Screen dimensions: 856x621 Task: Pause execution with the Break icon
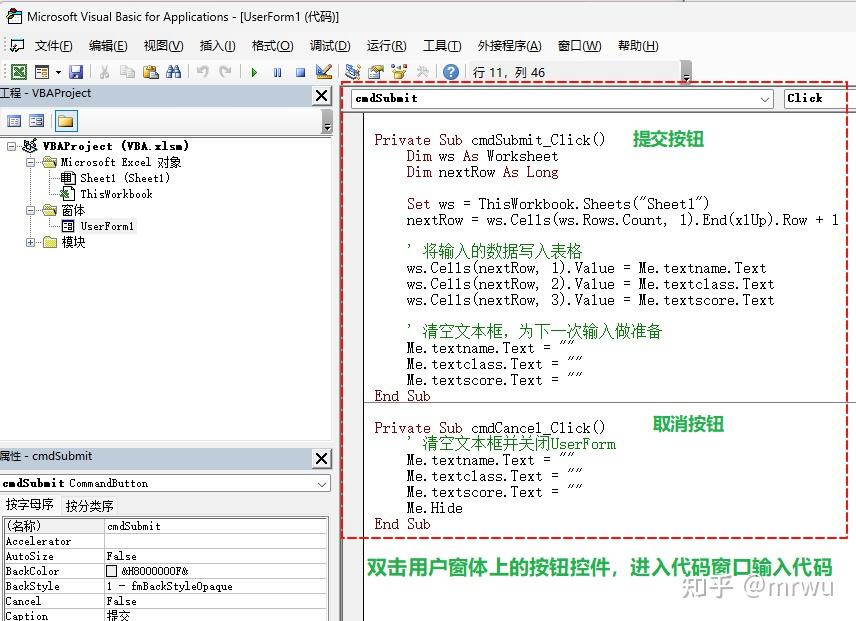tap(278, 71)
